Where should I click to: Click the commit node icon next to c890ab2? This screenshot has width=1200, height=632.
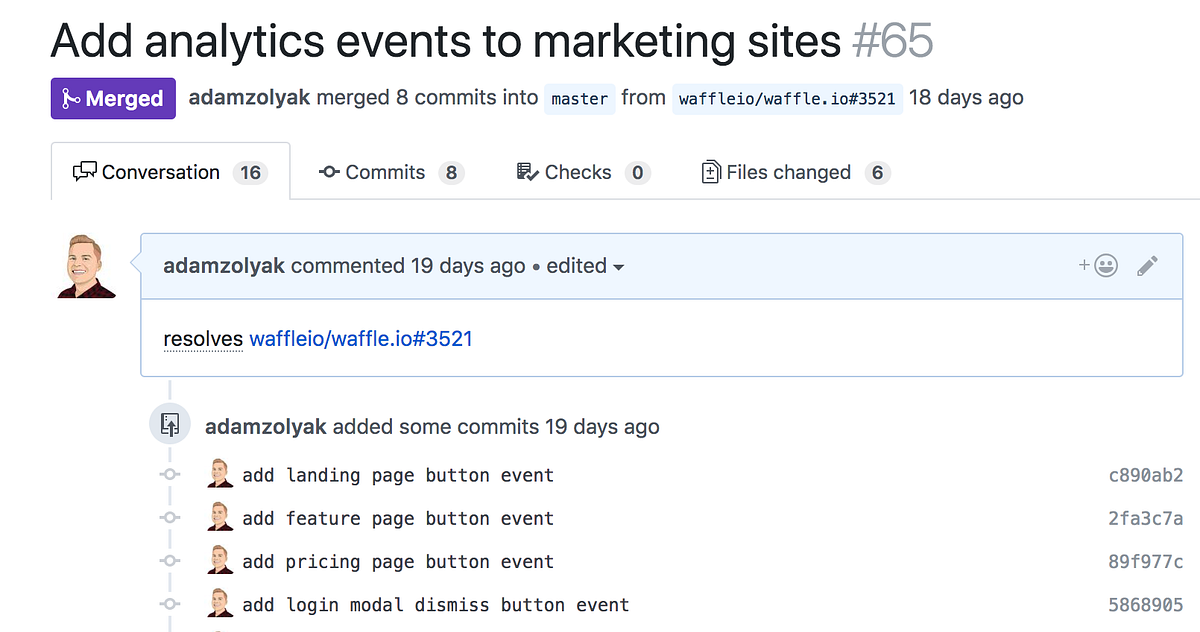tap(170, 474)
